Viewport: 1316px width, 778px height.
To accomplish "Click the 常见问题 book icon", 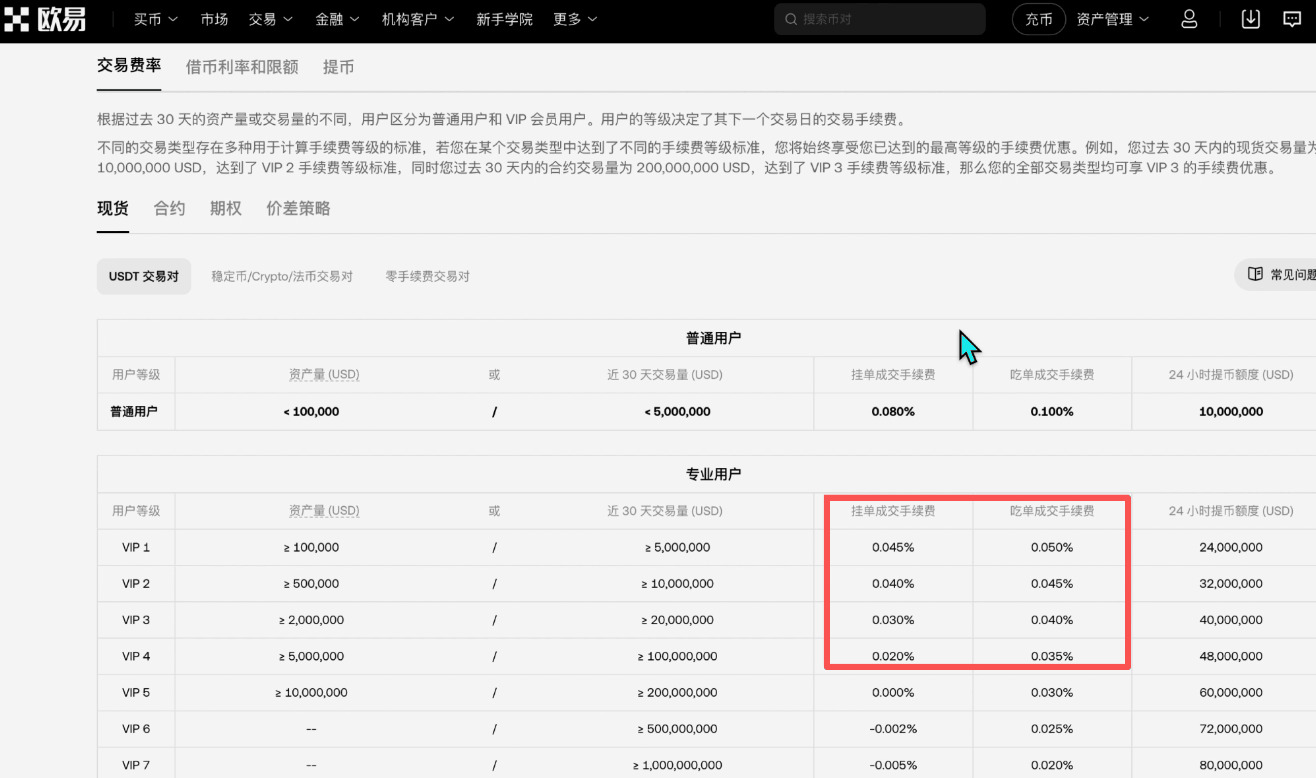I will point(1255,273).
